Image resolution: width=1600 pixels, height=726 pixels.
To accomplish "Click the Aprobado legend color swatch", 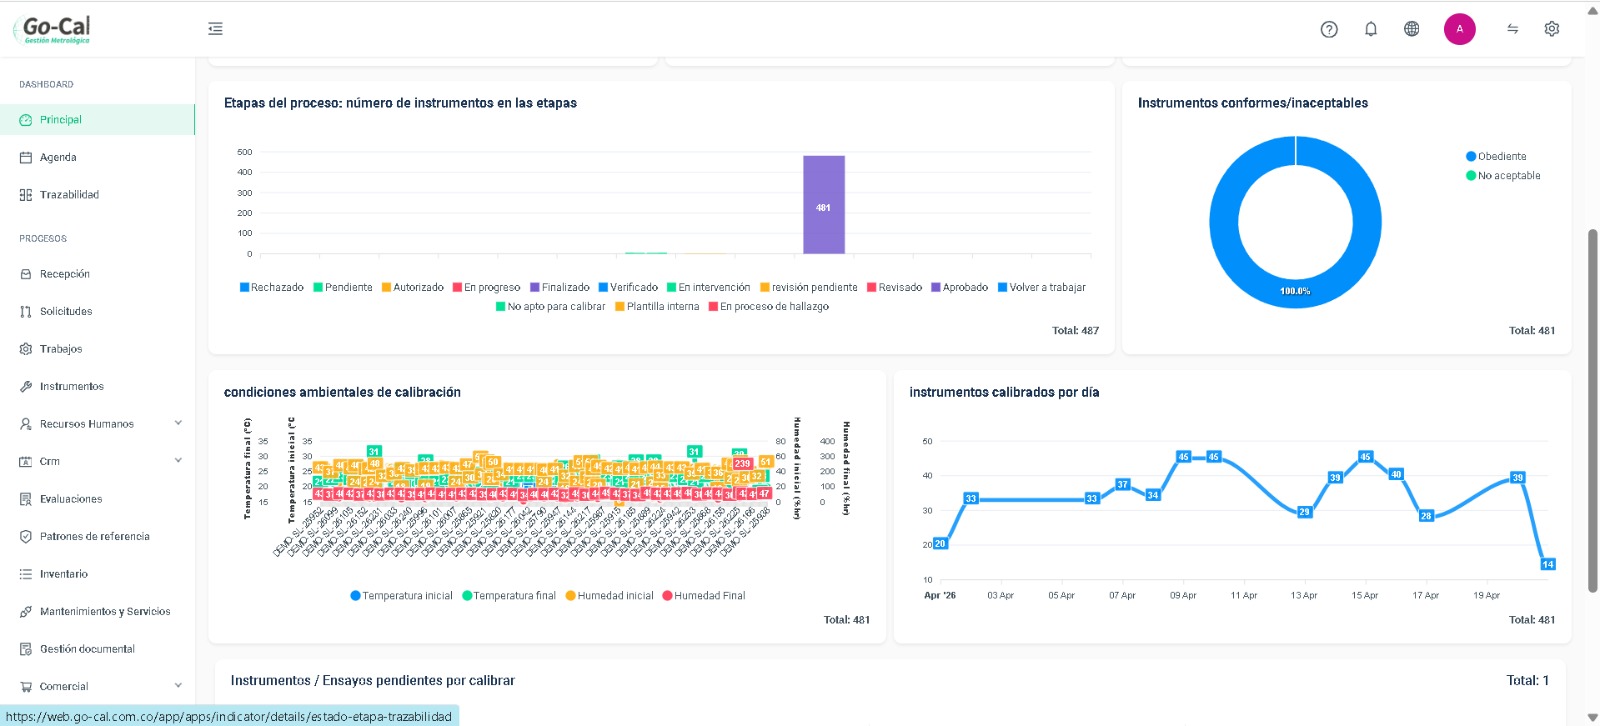I will 936,288.
